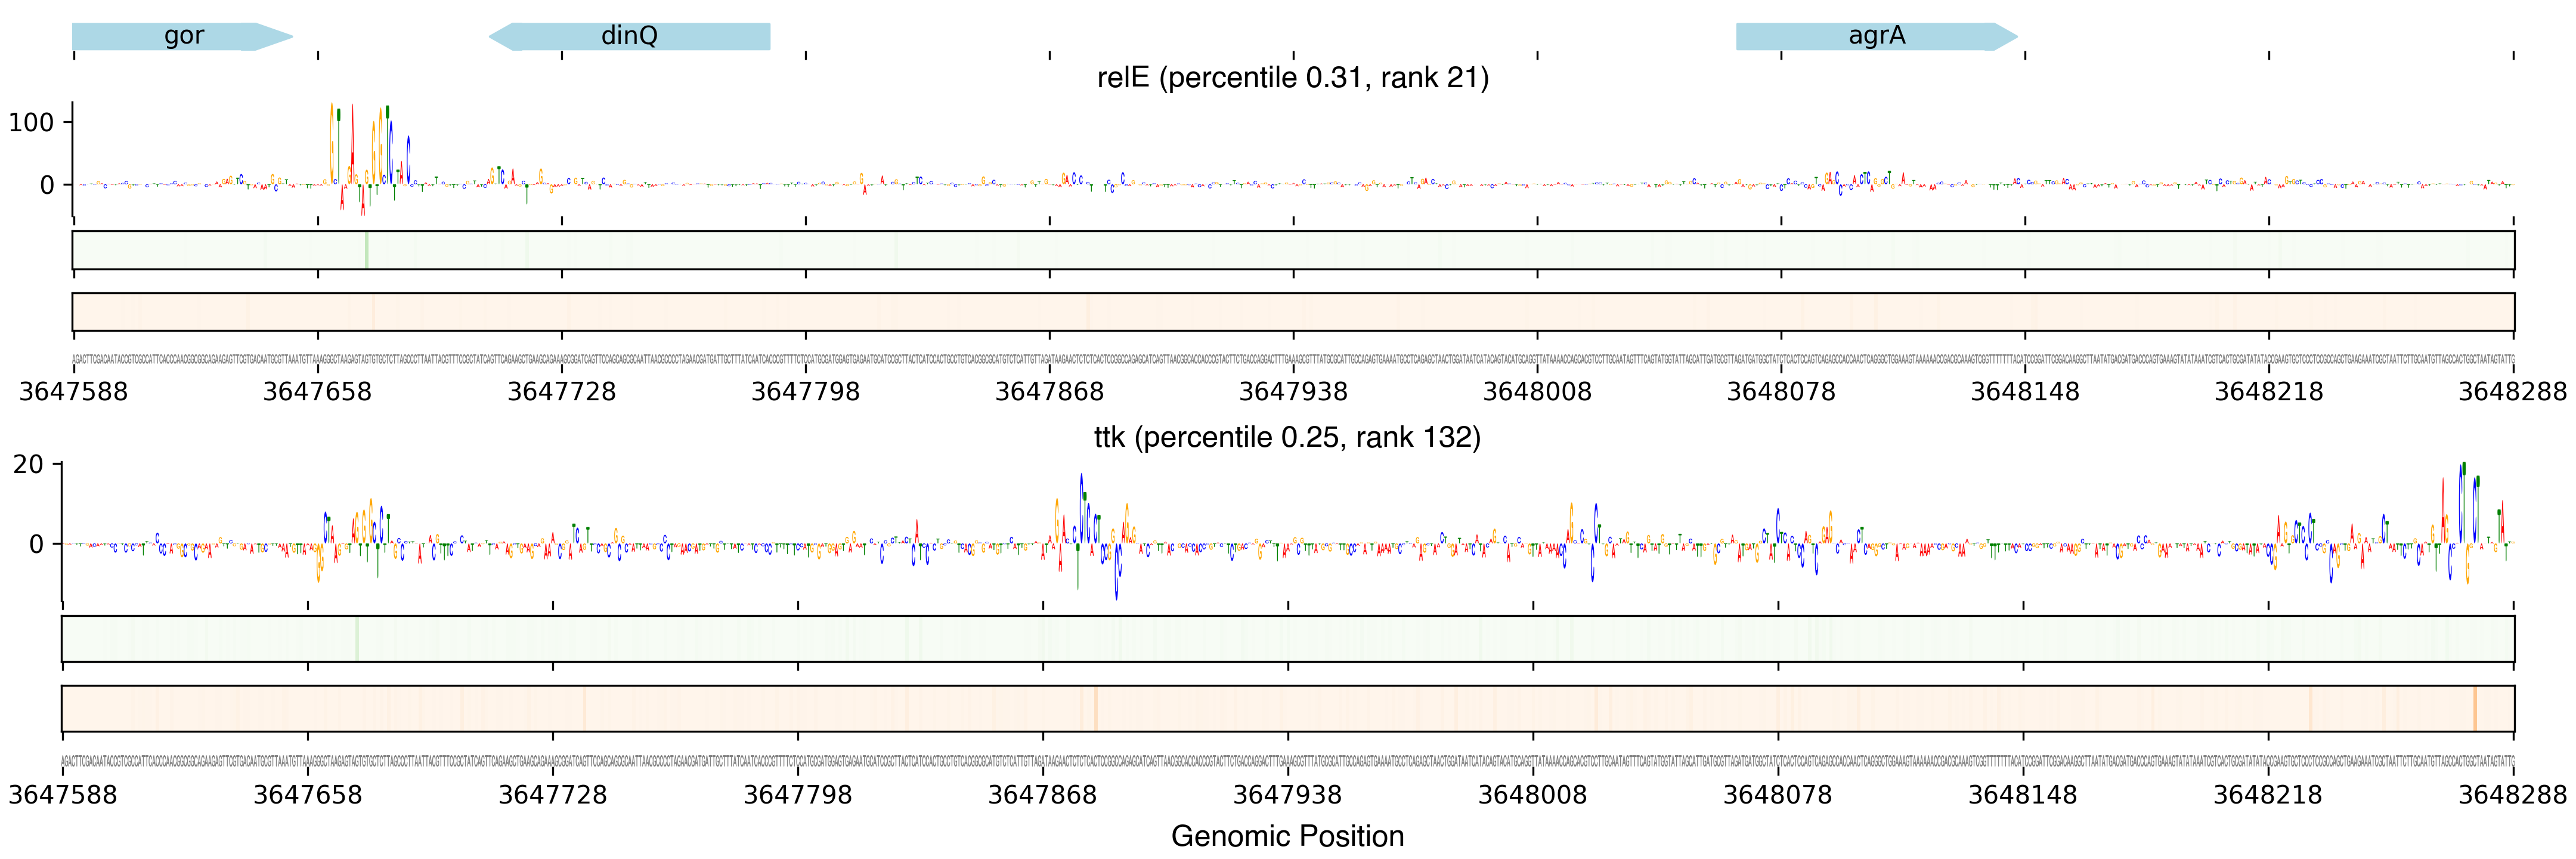This screenshot has height=859, width=2576.
Task: Click the 3648288 tick label under ttk
Action: tap(2512, 795)
